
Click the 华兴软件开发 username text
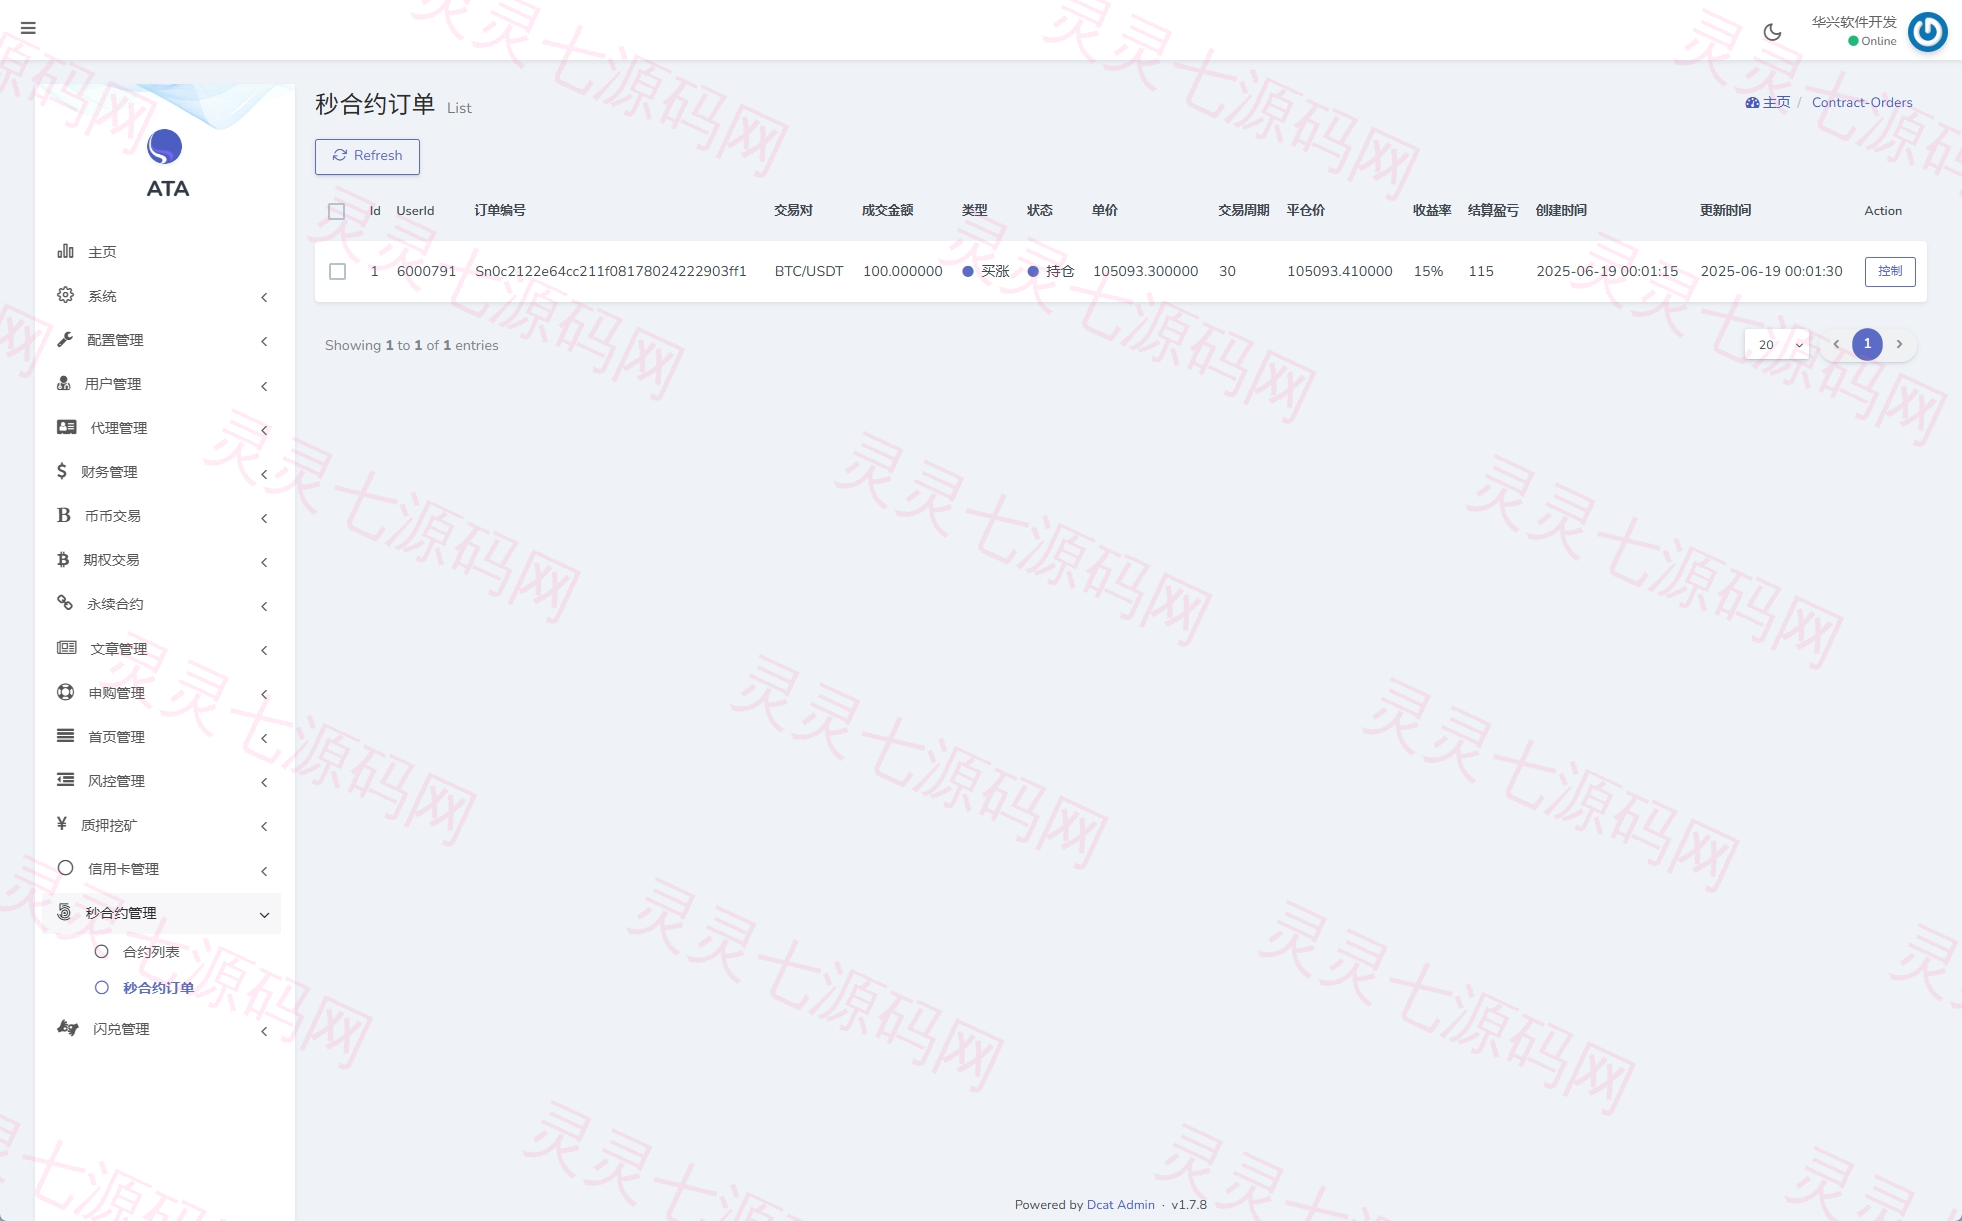point(1854,22)
